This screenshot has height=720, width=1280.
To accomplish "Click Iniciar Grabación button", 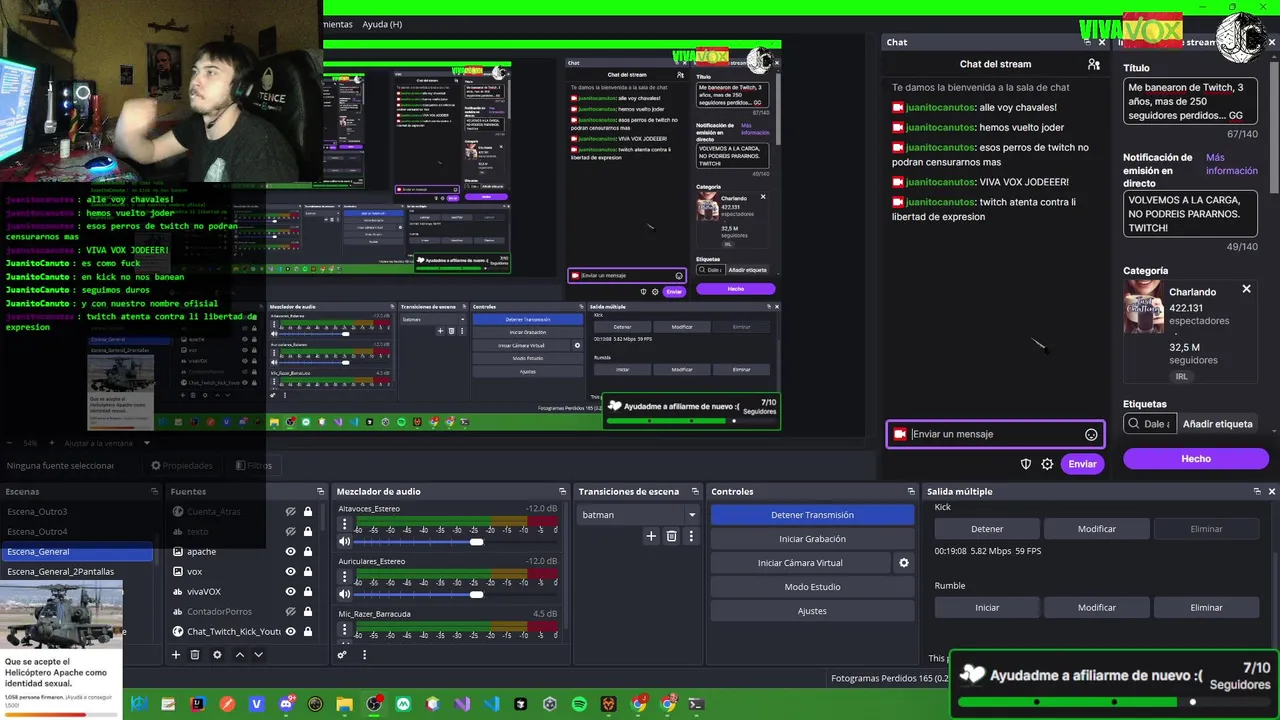I will coord(812,539).
